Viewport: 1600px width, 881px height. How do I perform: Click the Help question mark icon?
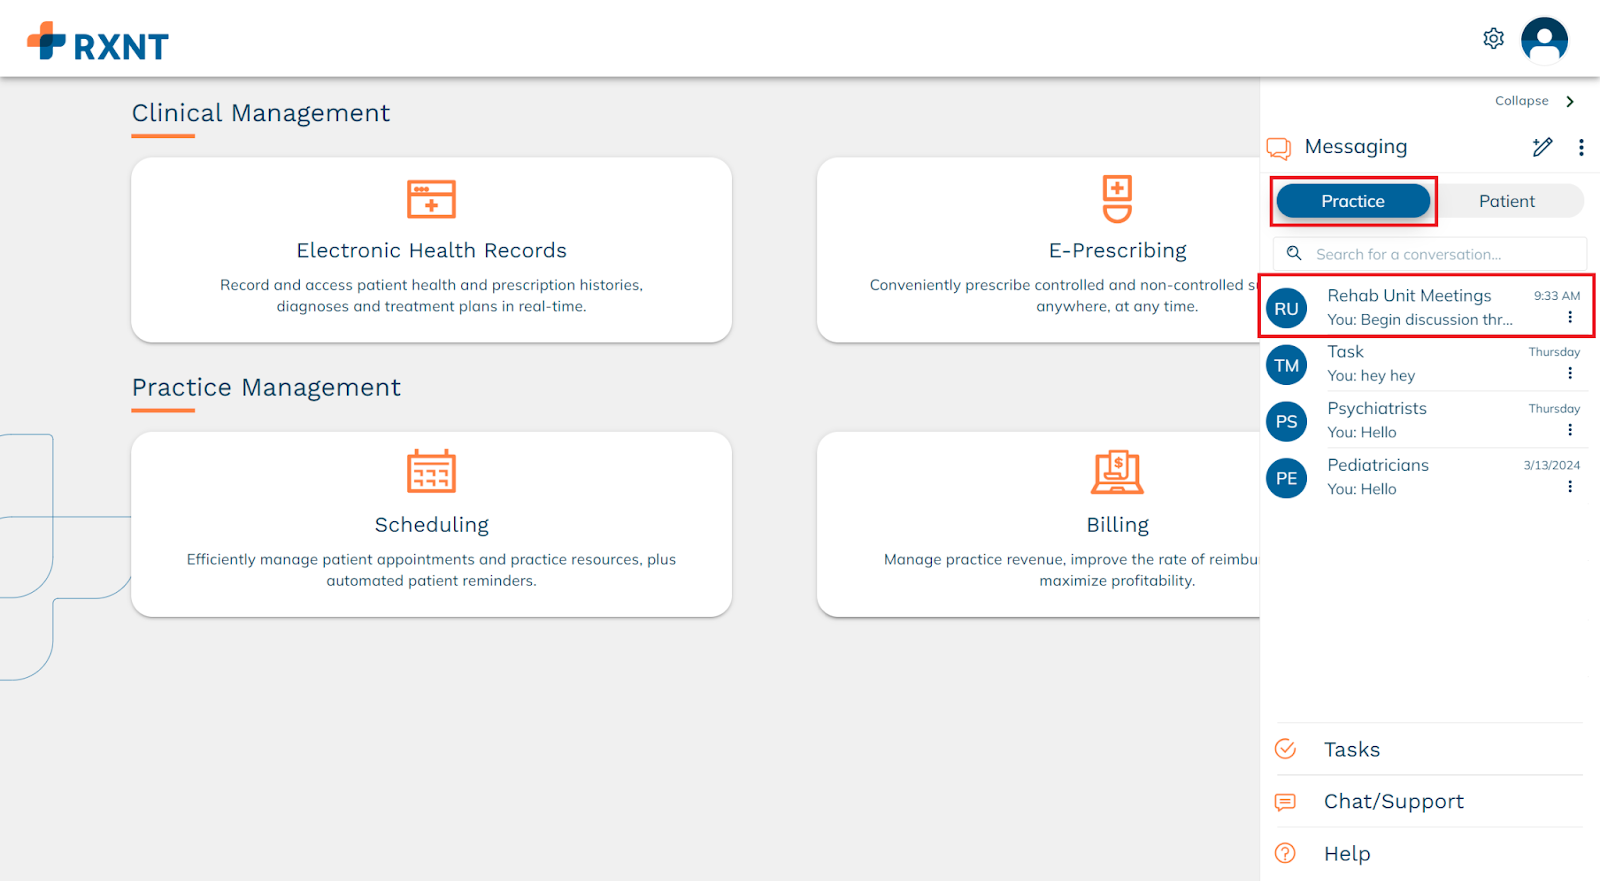click(1286, 853)
